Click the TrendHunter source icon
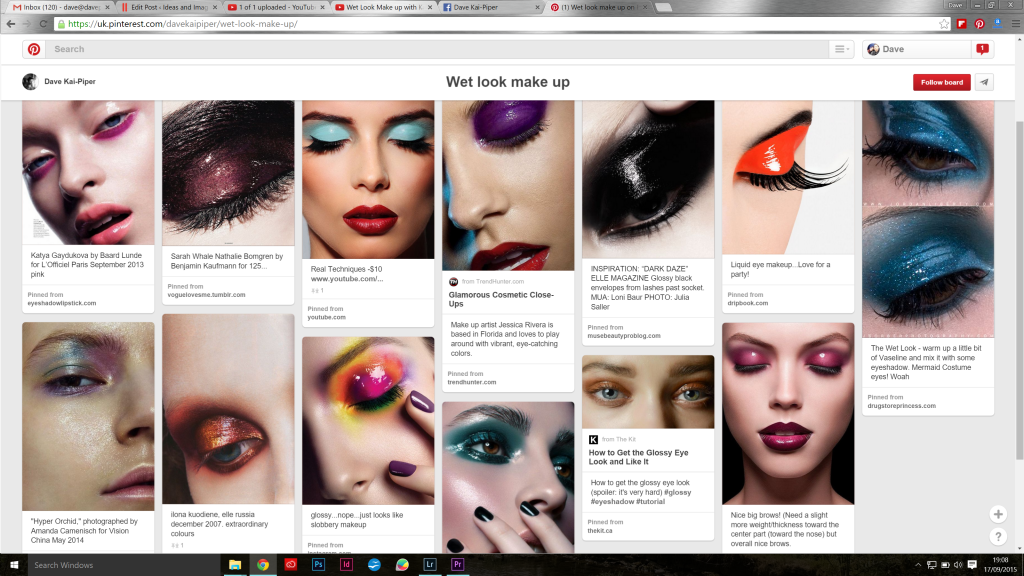 pos(453,281)
